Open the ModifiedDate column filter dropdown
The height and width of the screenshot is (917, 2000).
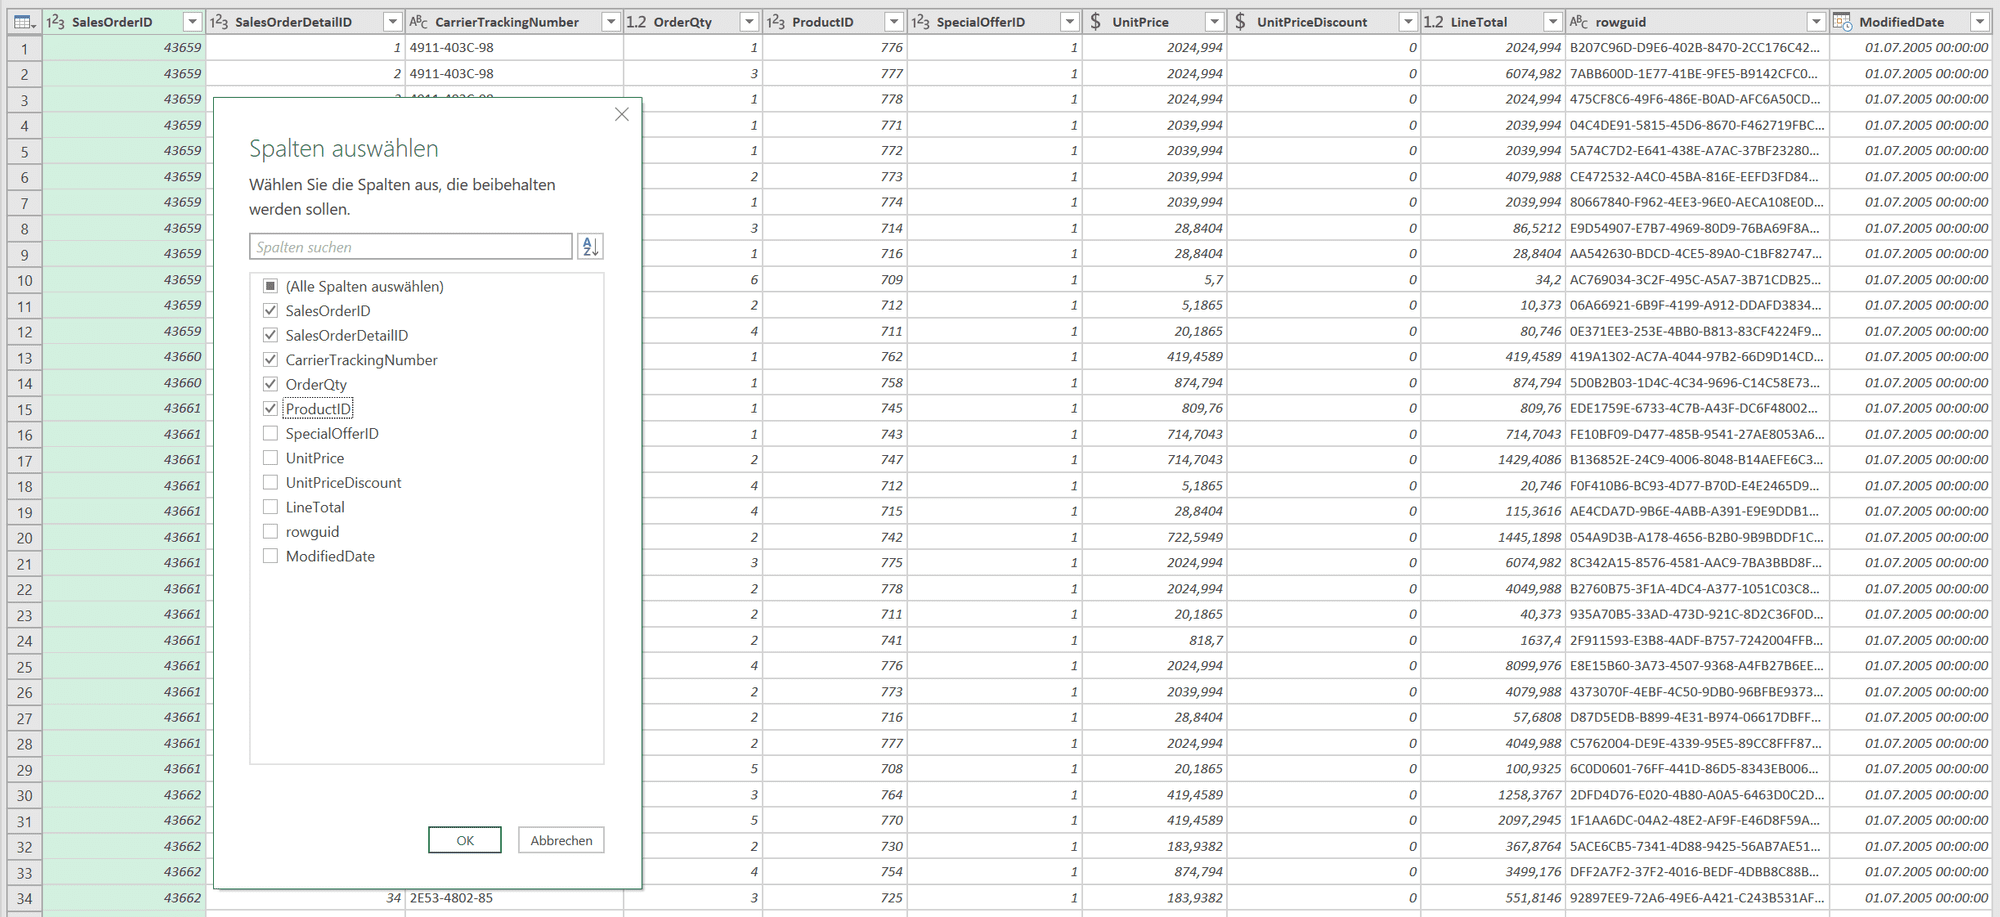point(1979,22)
